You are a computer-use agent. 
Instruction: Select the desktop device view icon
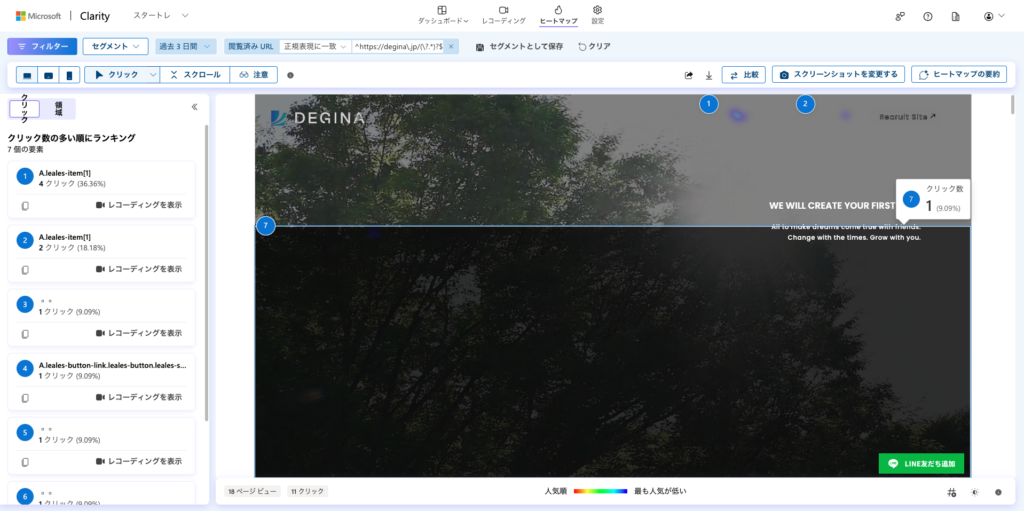point(26,75)
